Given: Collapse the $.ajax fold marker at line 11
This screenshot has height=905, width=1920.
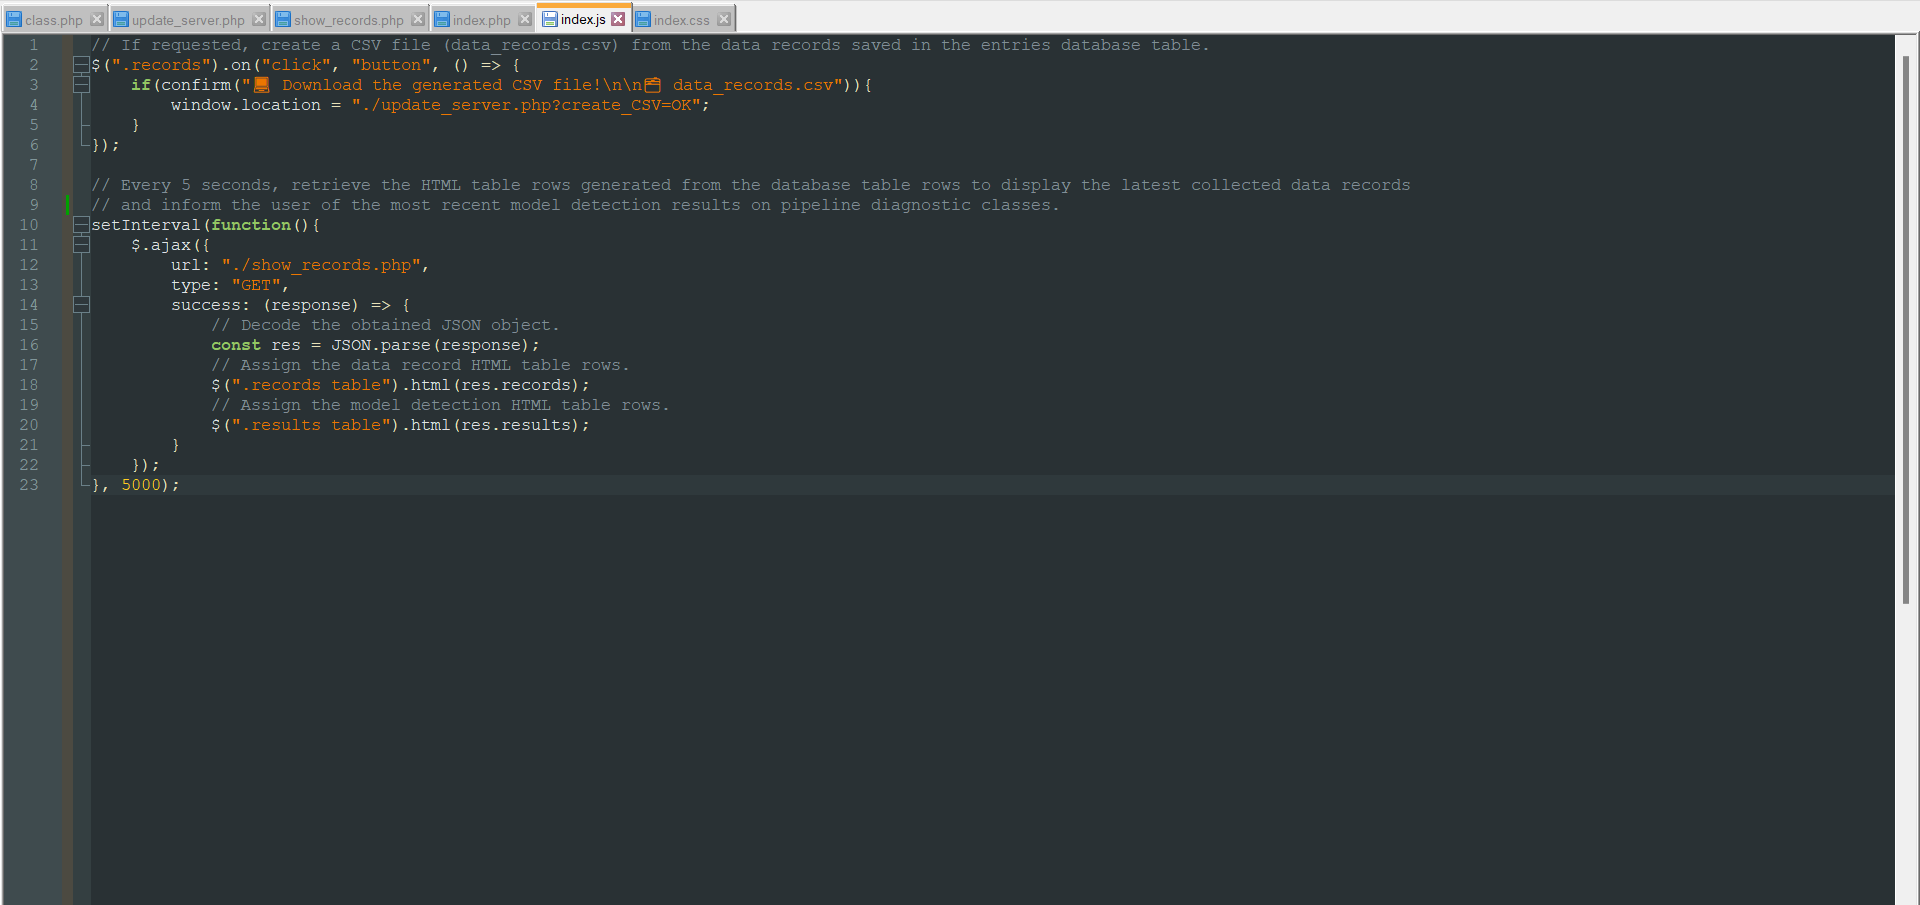Looking at the screenshot, I should pos(80,244).
